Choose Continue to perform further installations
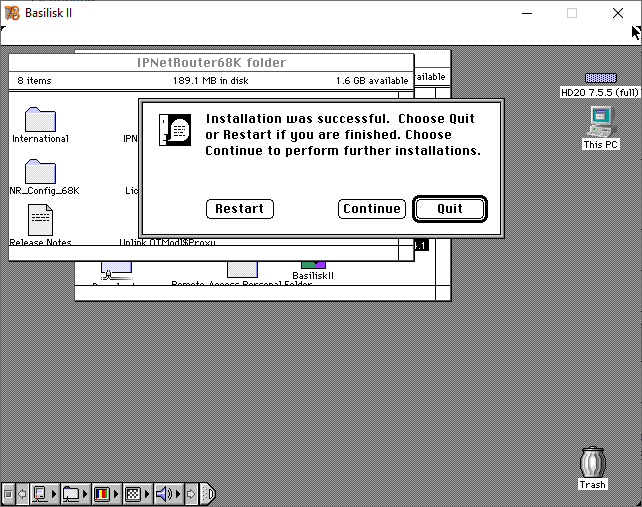 [371, 209]
